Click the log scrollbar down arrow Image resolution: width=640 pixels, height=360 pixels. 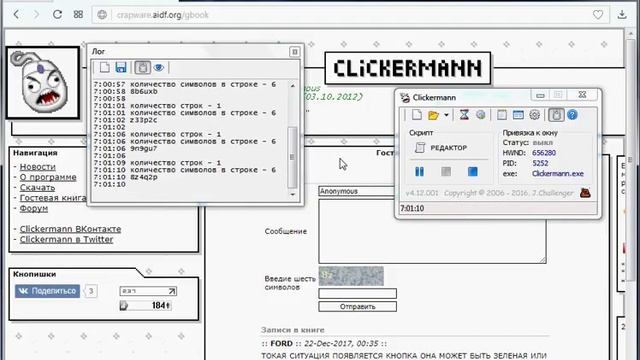[x=292, y=194]
